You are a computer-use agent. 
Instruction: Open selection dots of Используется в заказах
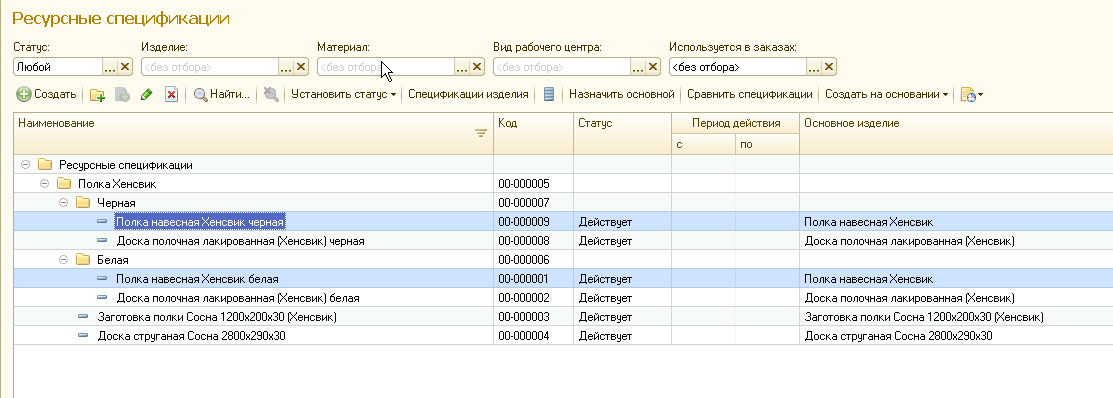(x=813, y=67)
